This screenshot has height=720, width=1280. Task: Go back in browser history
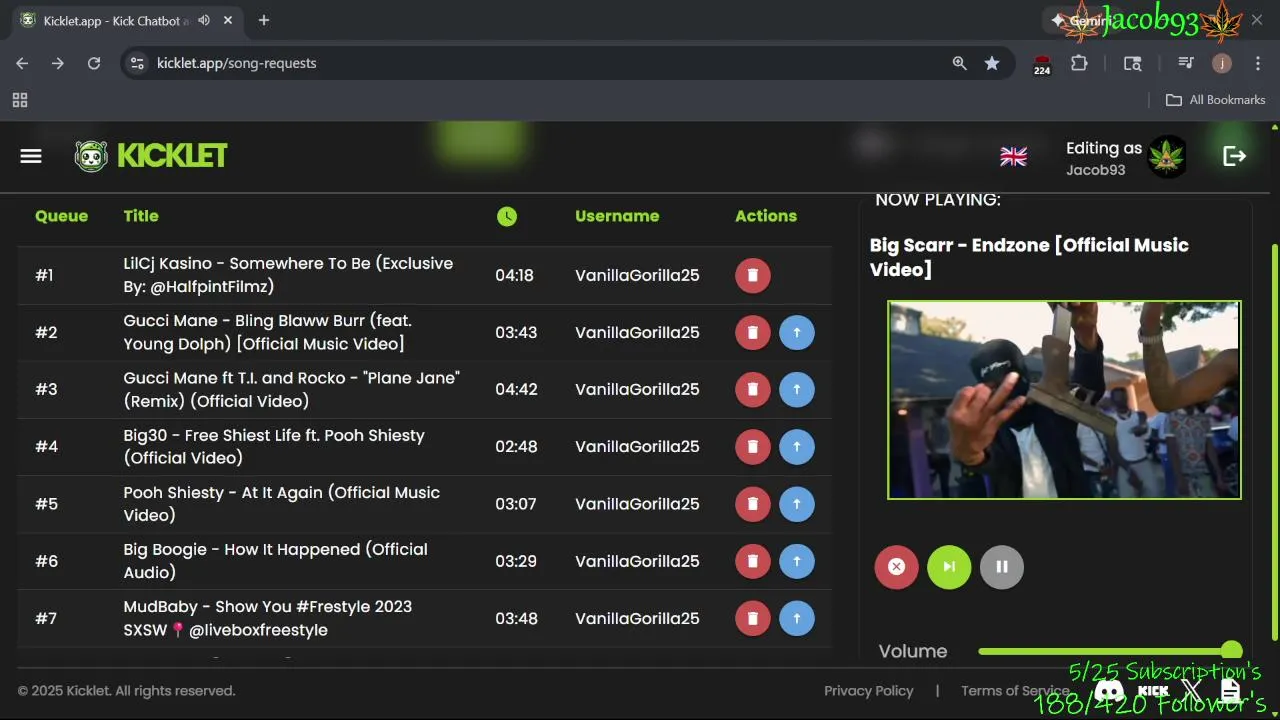pyautogui.click(x=22, y=63)
